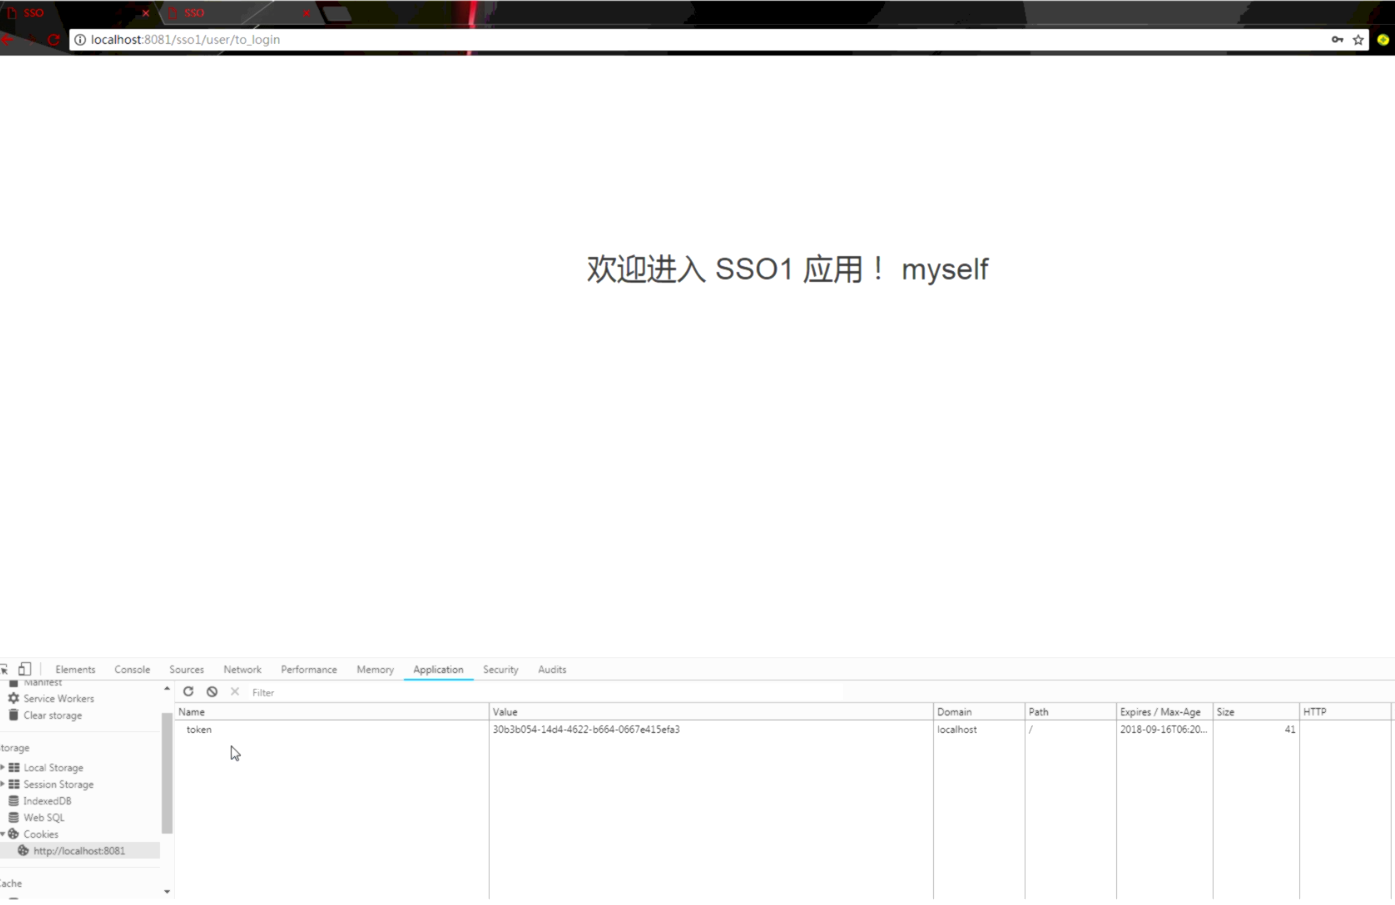Viewport: 1395px width, 905px height.
Task: Open the Audits tab
Action: point(552,670)
